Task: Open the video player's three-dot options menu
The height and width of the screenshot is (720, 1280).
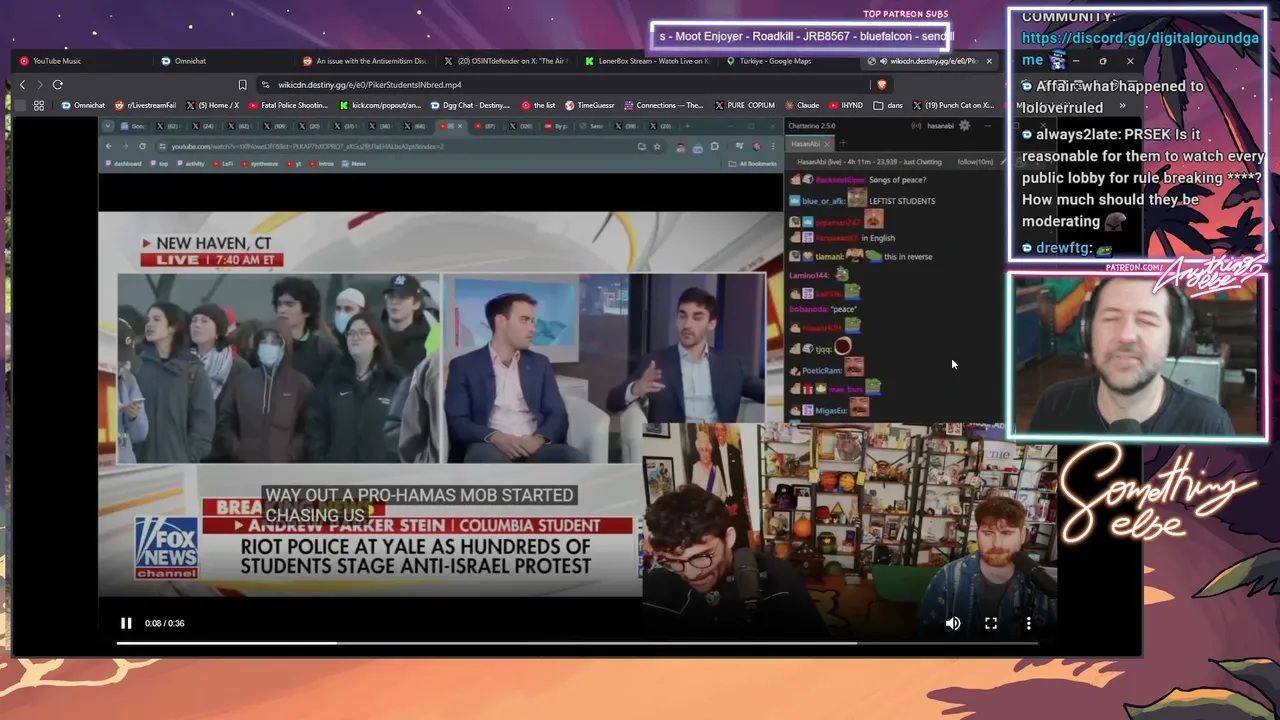Action: point(1028,623)
